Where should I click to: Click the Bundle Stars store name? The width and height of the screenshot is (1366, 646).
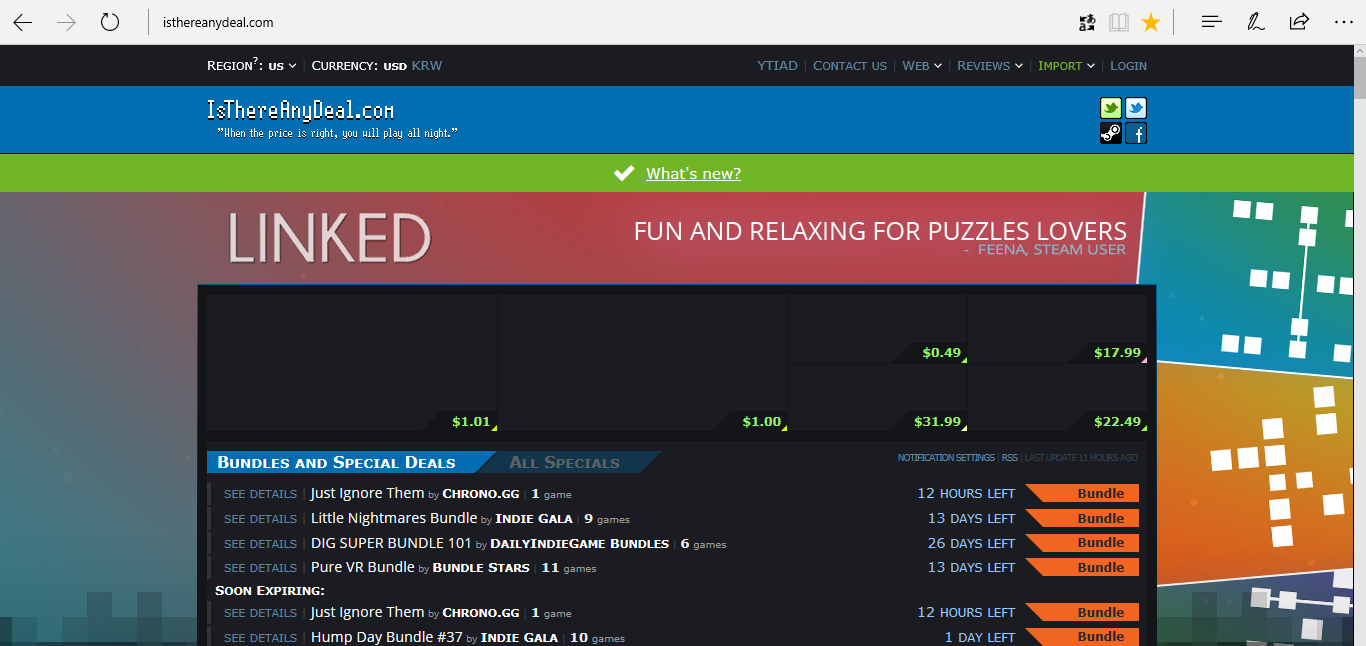point(481,568)
